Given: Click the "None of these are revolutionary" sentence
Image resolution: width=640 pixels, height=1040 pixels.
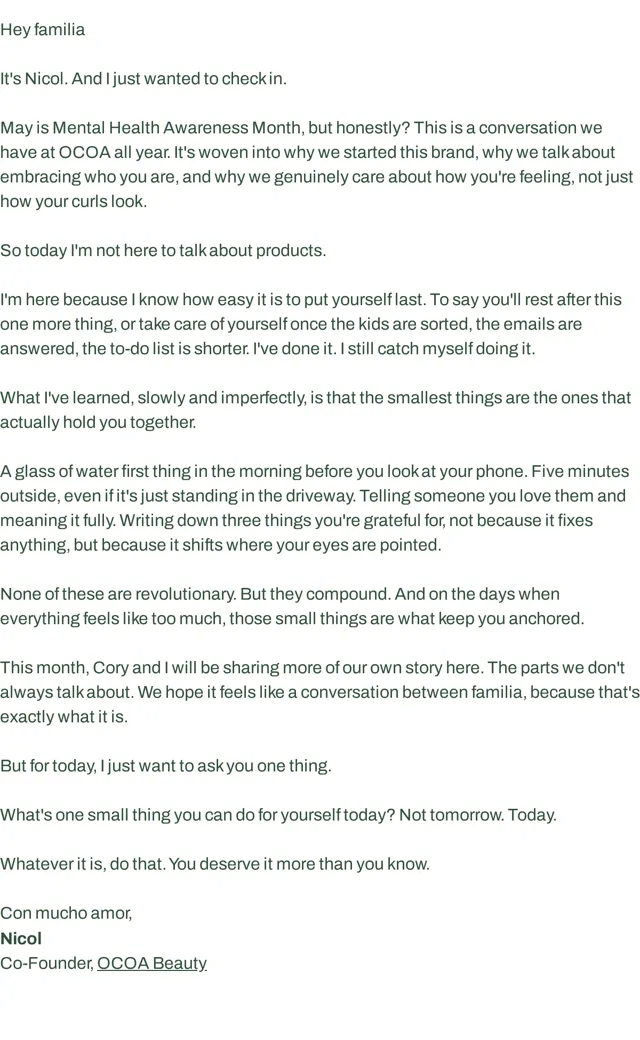Looking at the screenshot, I should (x=118, y=594).
